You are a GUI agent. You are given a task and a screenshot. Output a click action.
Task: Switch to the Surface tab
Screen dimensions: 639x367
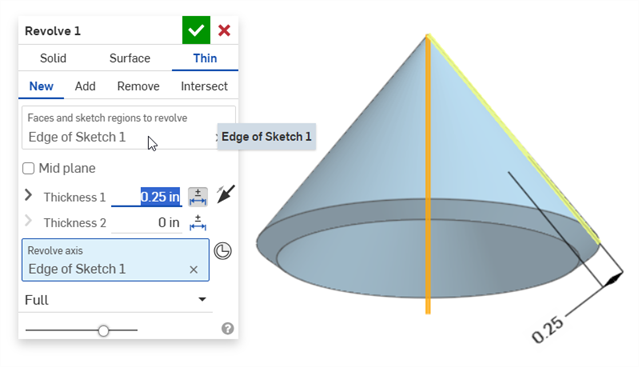(x=130, y=58)
